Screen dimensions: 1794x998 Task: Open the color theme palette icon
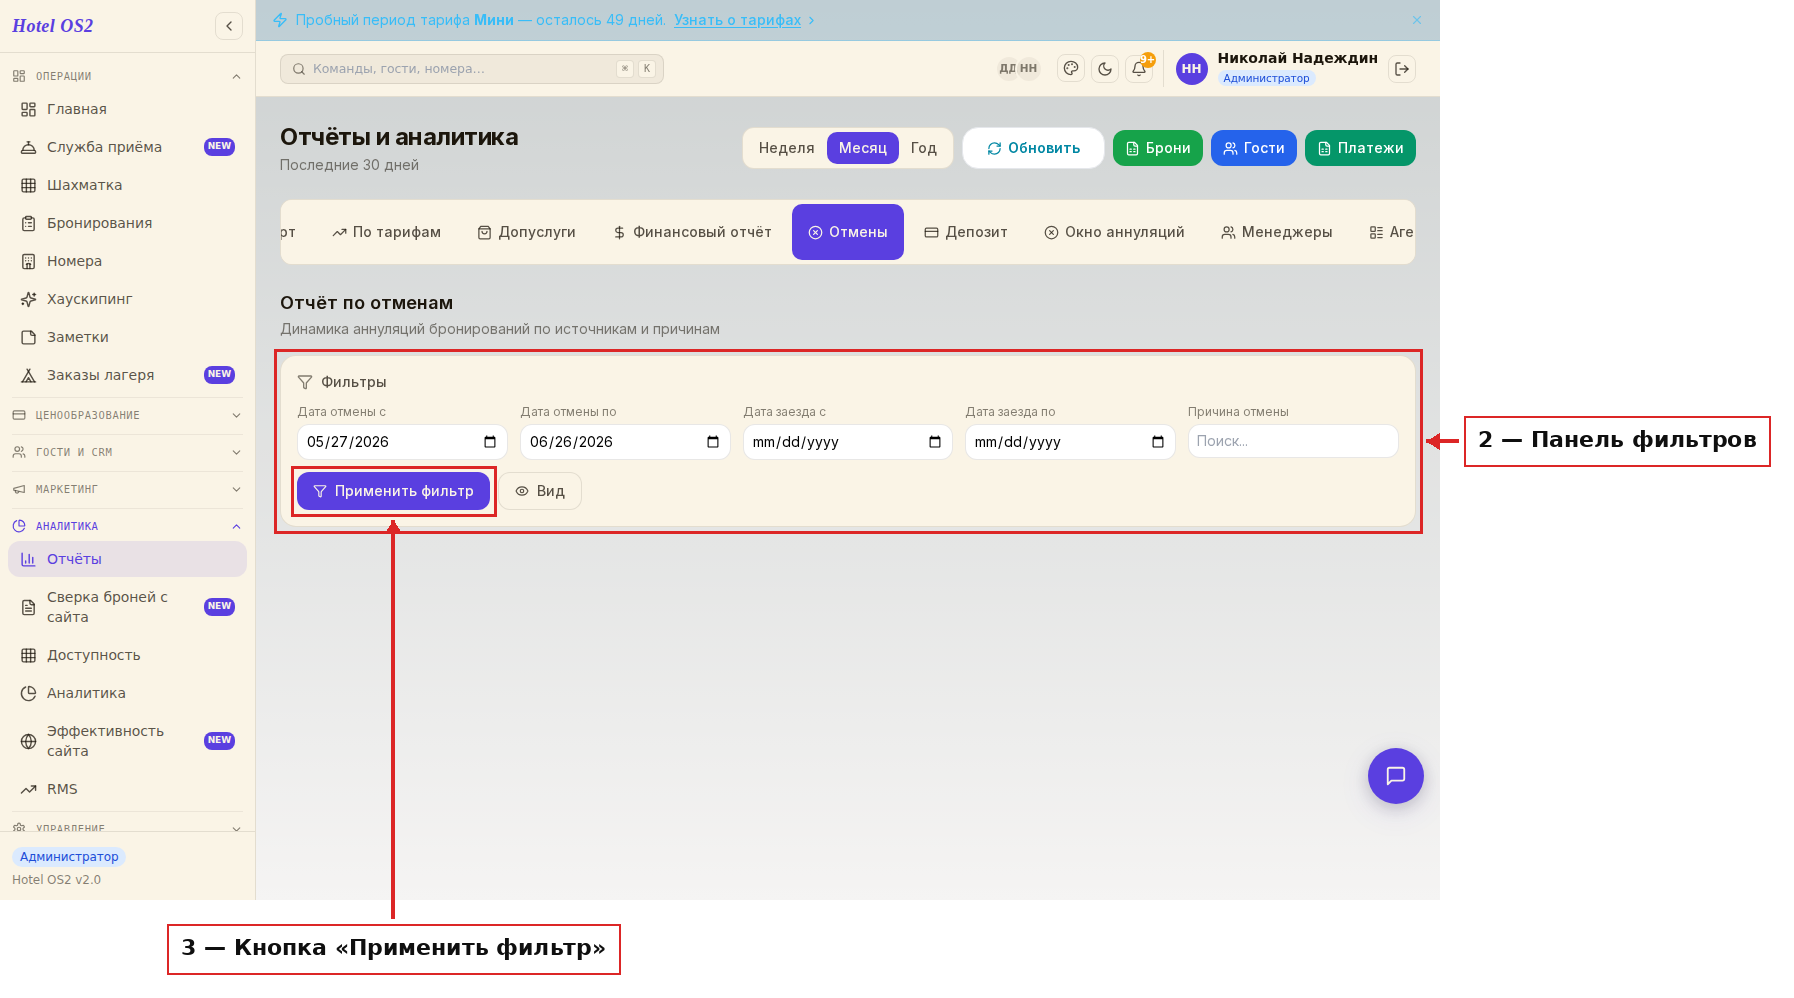click(x=1071, y=69)
